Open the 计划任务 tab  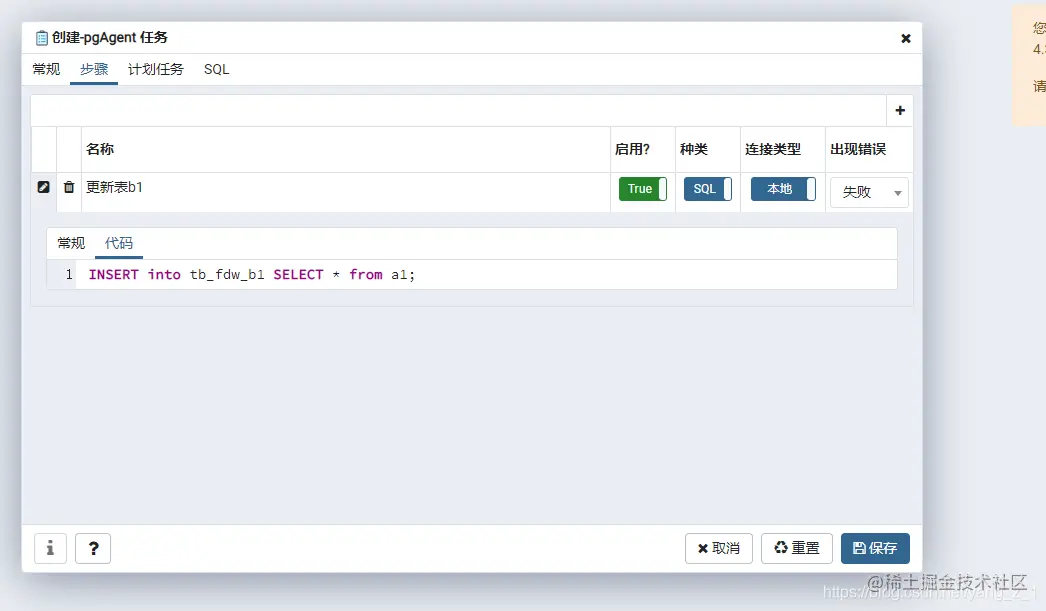pos(155,69)
